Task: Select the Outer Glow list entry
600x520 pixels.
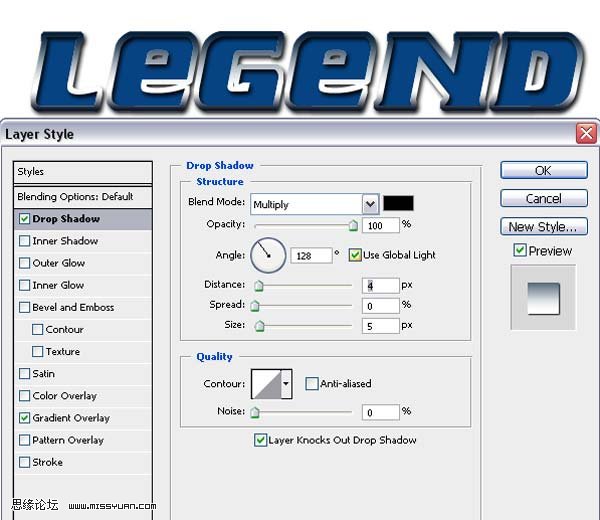Action: [x=83, y=263]
